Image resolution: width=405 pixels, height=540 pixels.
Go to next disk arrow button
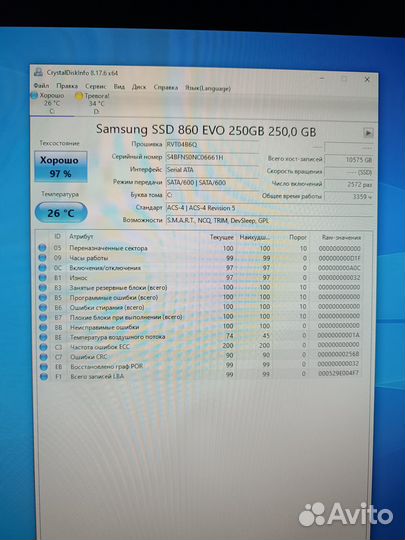pos(368,133)
